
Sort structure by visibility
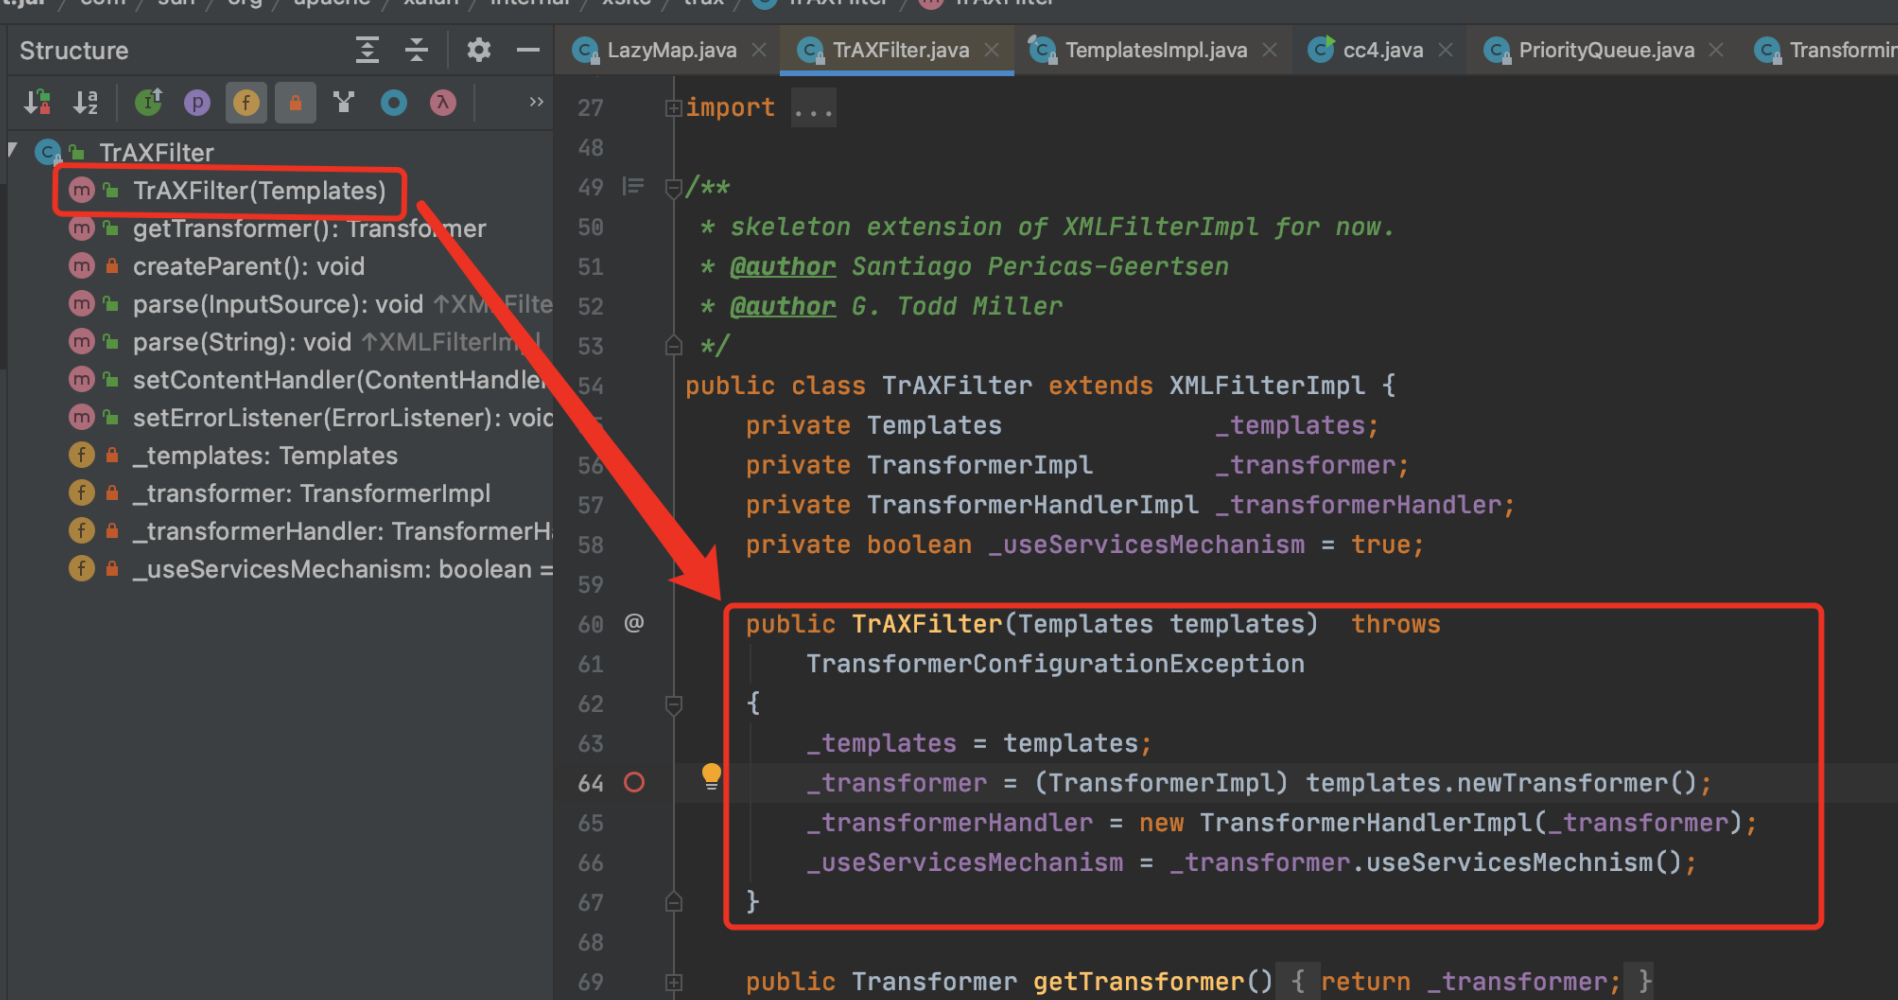point(37,102)
